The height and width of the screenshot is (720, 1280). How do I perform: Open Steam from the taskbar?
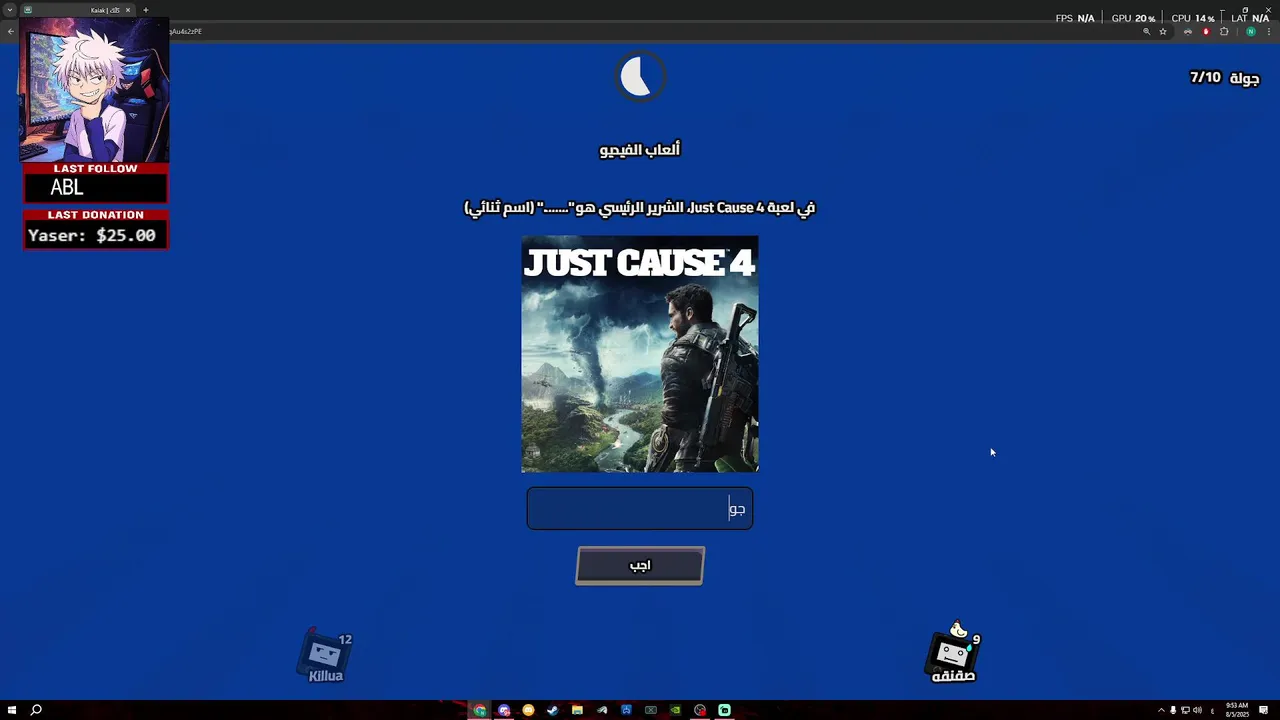[x=553, y=710]
